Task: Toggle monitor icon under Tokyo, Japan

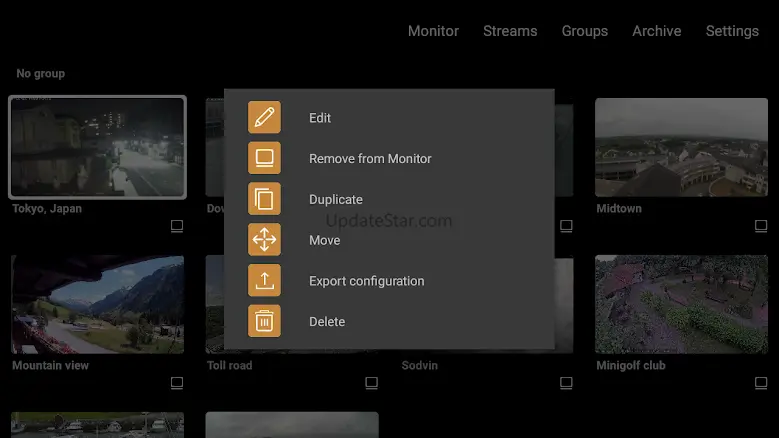Action: [x=177, y=226]
